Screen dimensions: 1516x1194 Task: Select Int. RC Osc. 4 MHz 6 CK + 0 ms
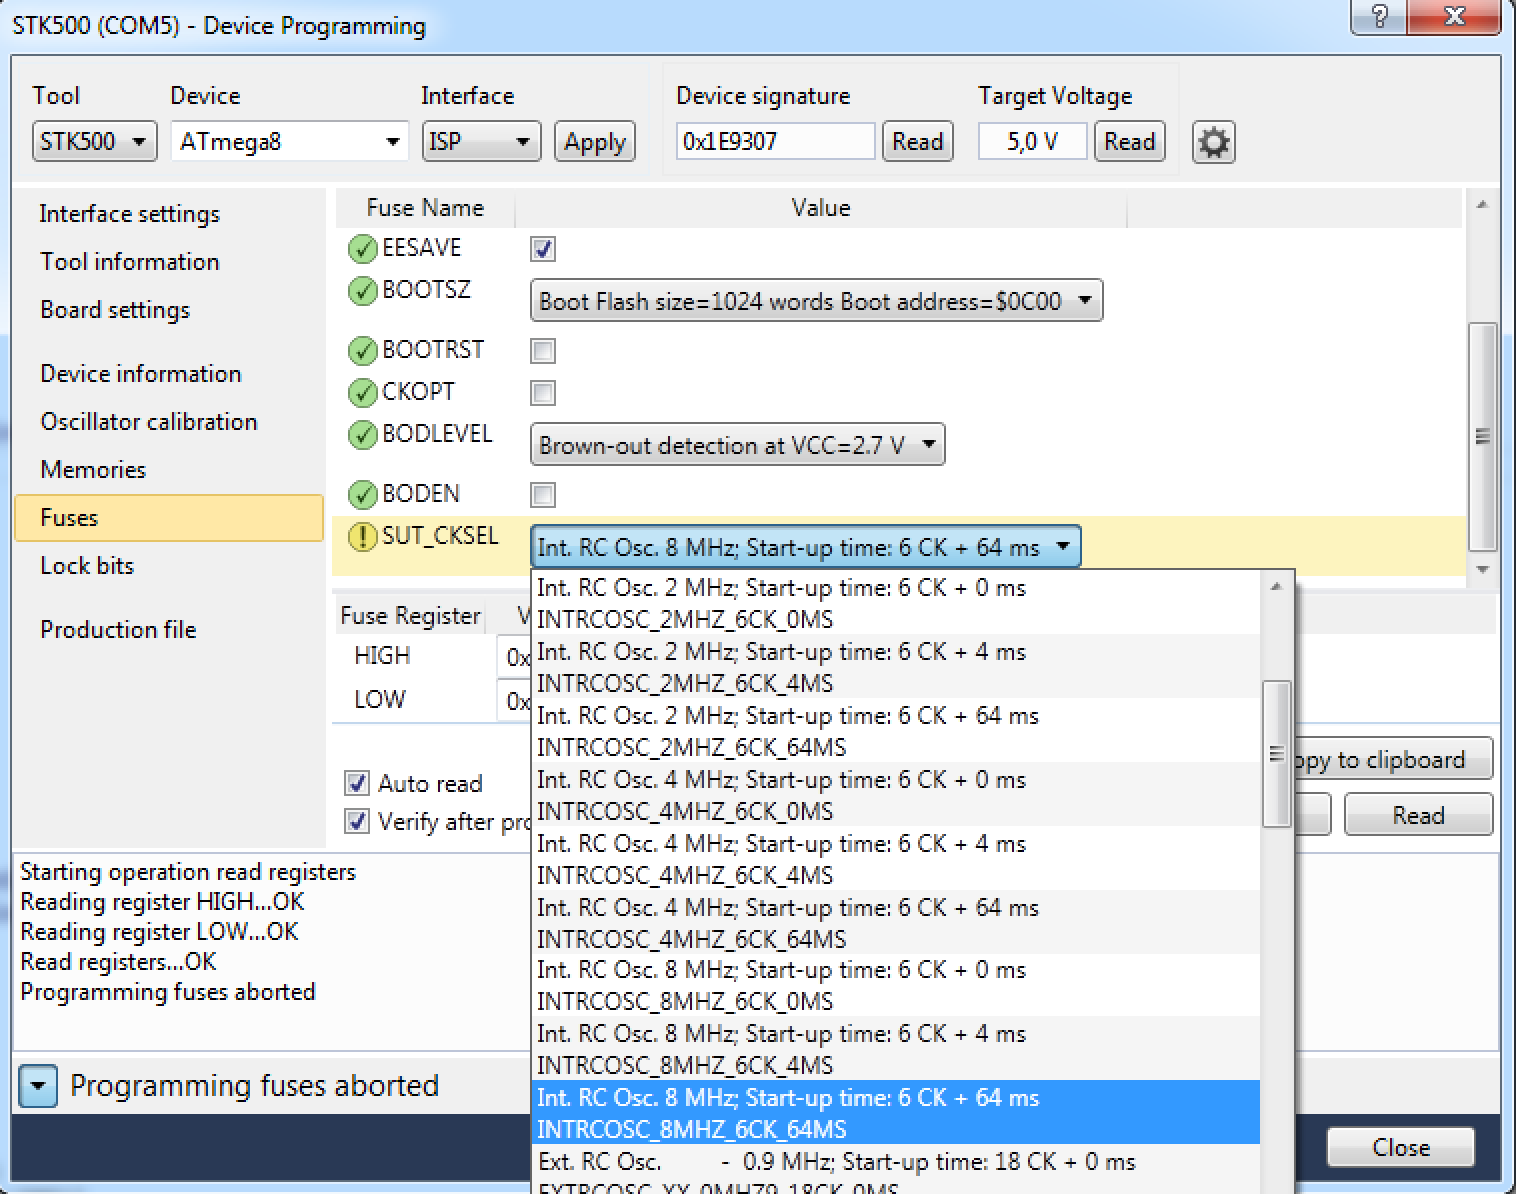[x=895, y=795]
